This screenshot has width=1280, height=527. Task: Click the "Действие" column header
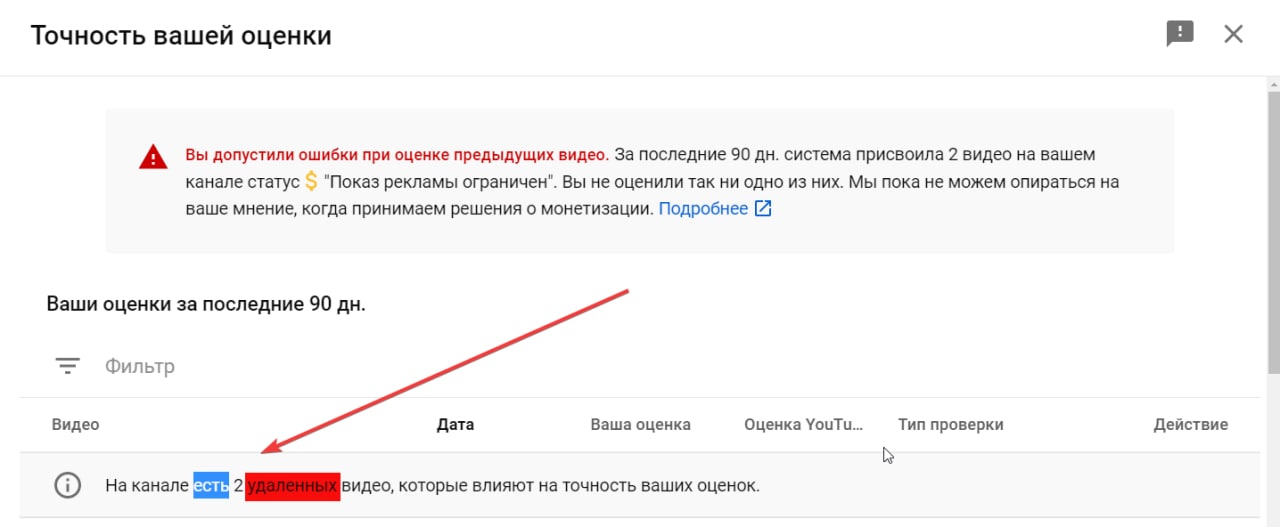1191,424
